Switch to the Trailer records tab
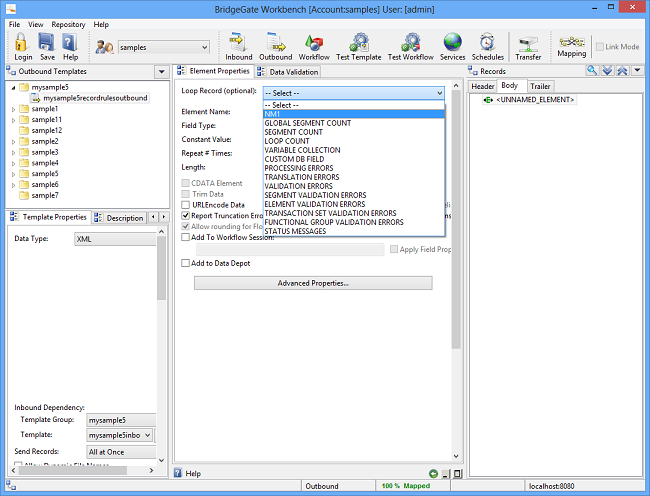The height and width of the screenshot is (496, 650). tap(540, 86)
